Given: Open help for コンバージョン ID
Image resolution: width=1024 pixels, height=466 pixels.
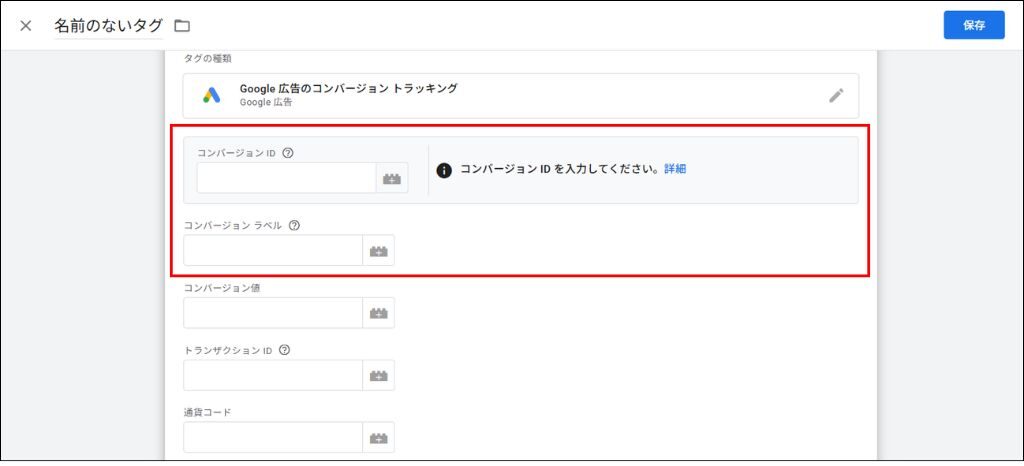Looking at the screenshot, I should (x=289, y=153).
